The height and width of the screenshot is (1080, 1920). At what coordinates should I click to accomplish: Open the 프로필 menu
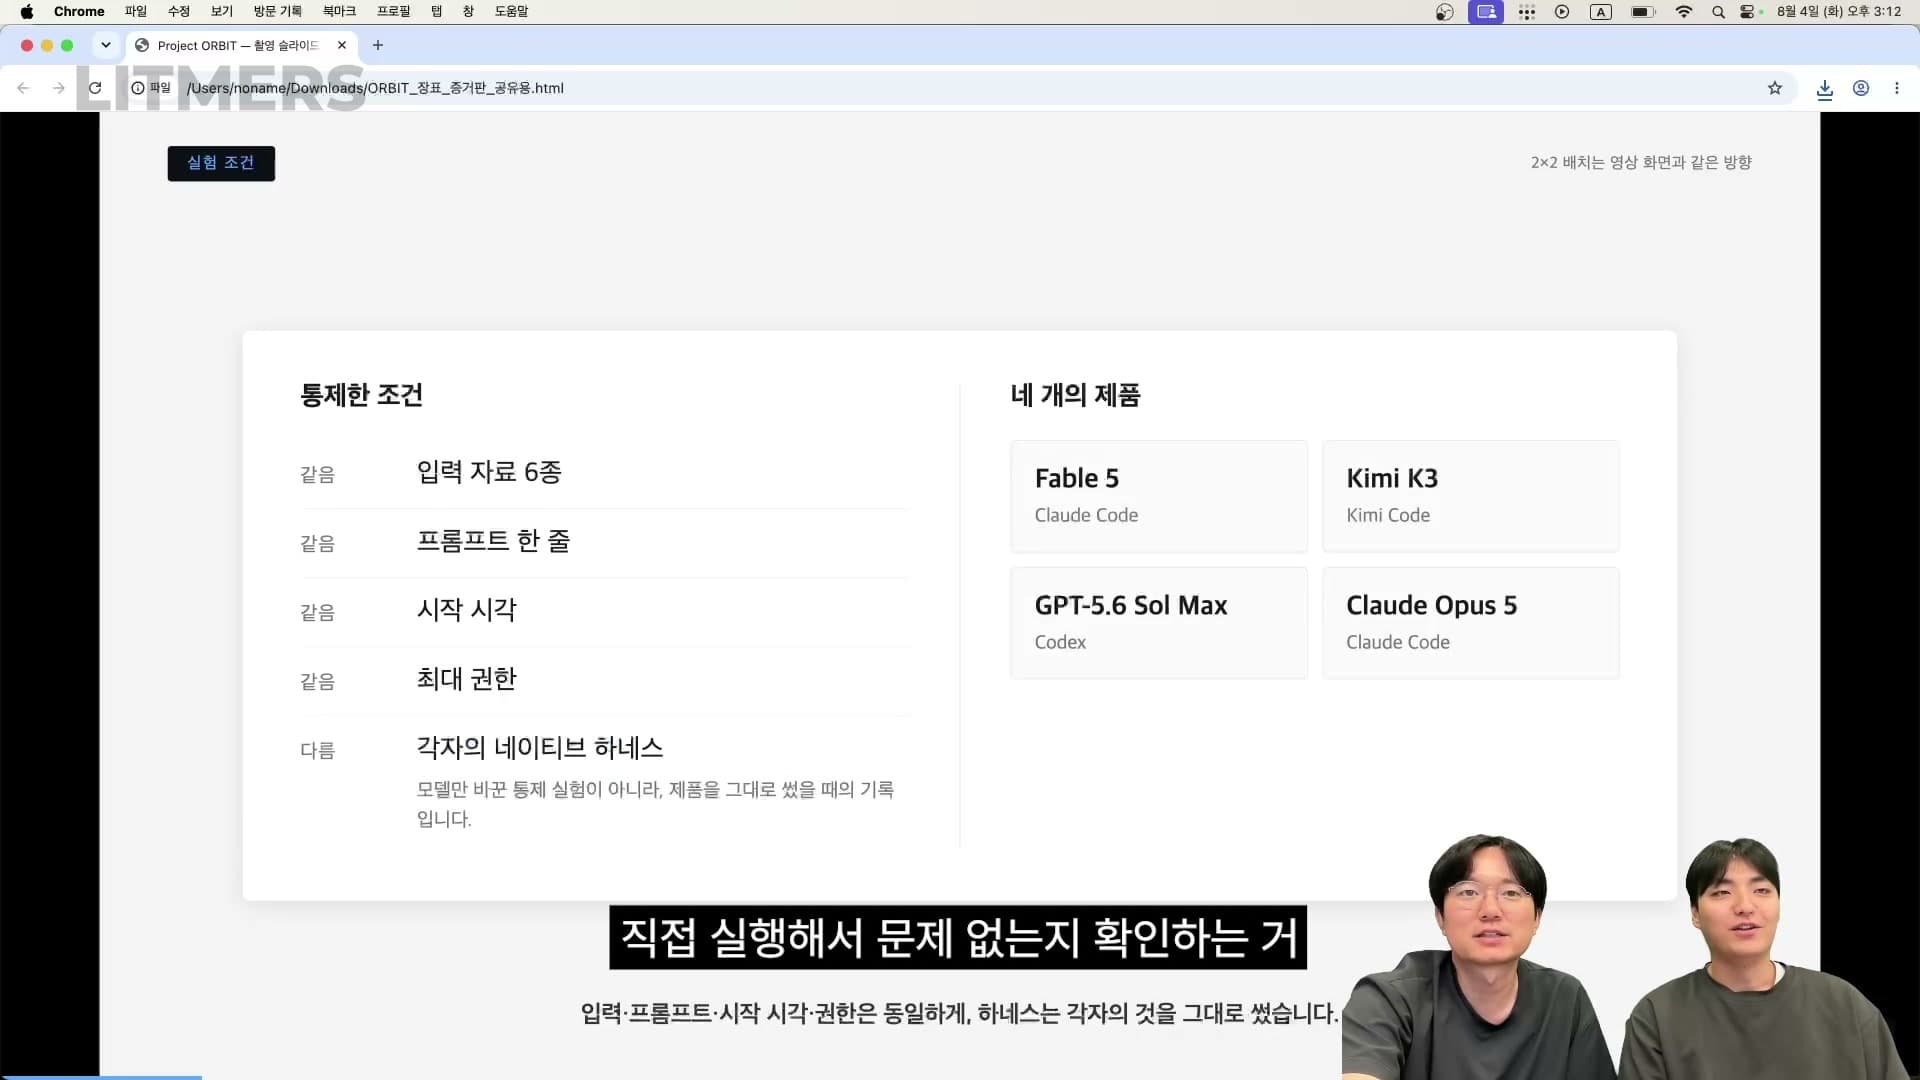(x=393, y=12)
